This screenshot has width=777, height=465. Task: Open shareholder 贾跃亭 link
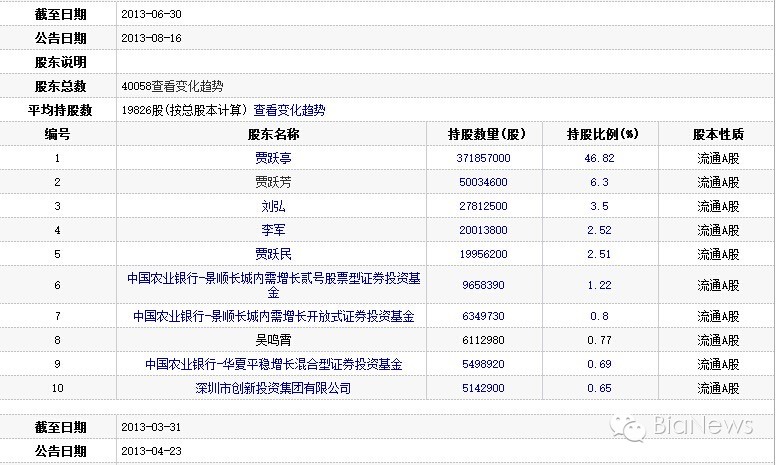(273, 158)
